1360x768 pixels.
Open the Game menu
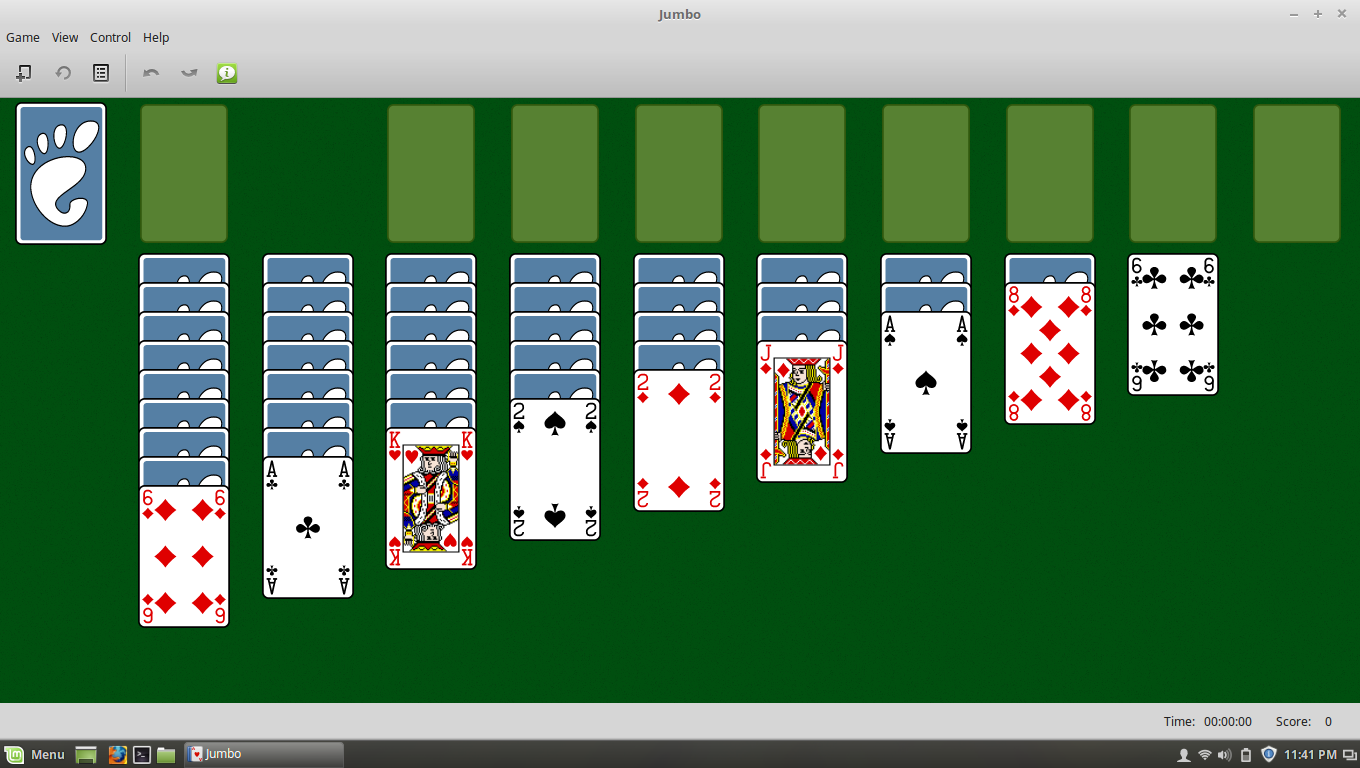[22, 37]
